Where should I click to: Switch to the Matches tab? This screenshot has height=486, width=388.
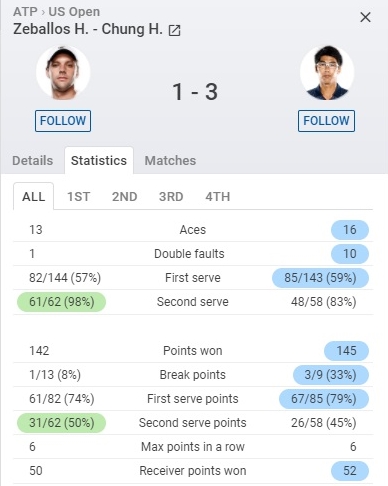170,160
